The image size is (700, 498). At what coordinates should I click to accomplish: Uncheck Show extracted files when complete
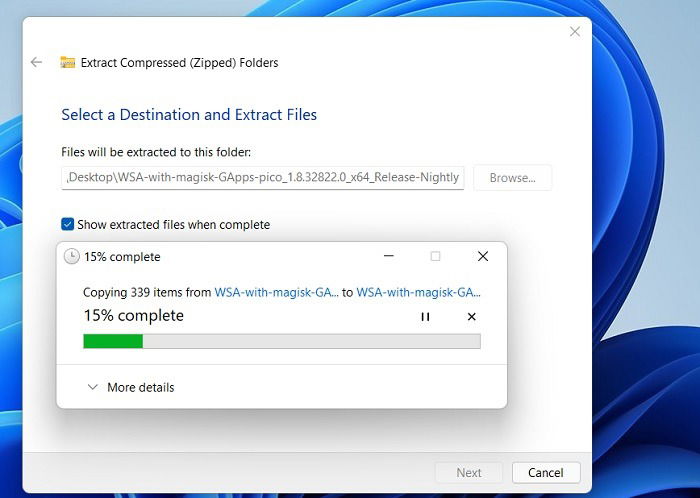pos(67,224)
